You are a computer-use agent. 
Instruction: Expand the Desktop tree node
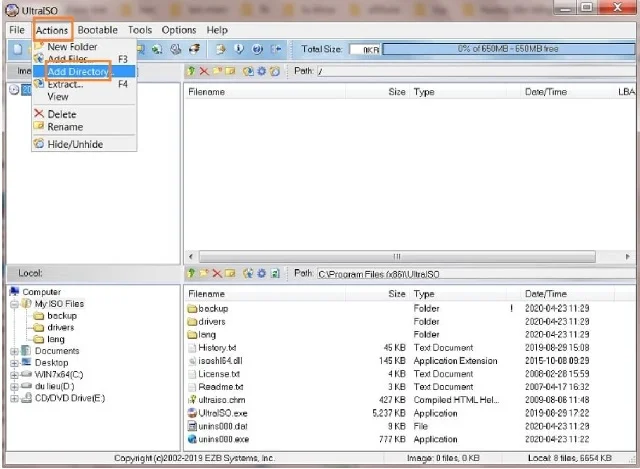(14, 363)
